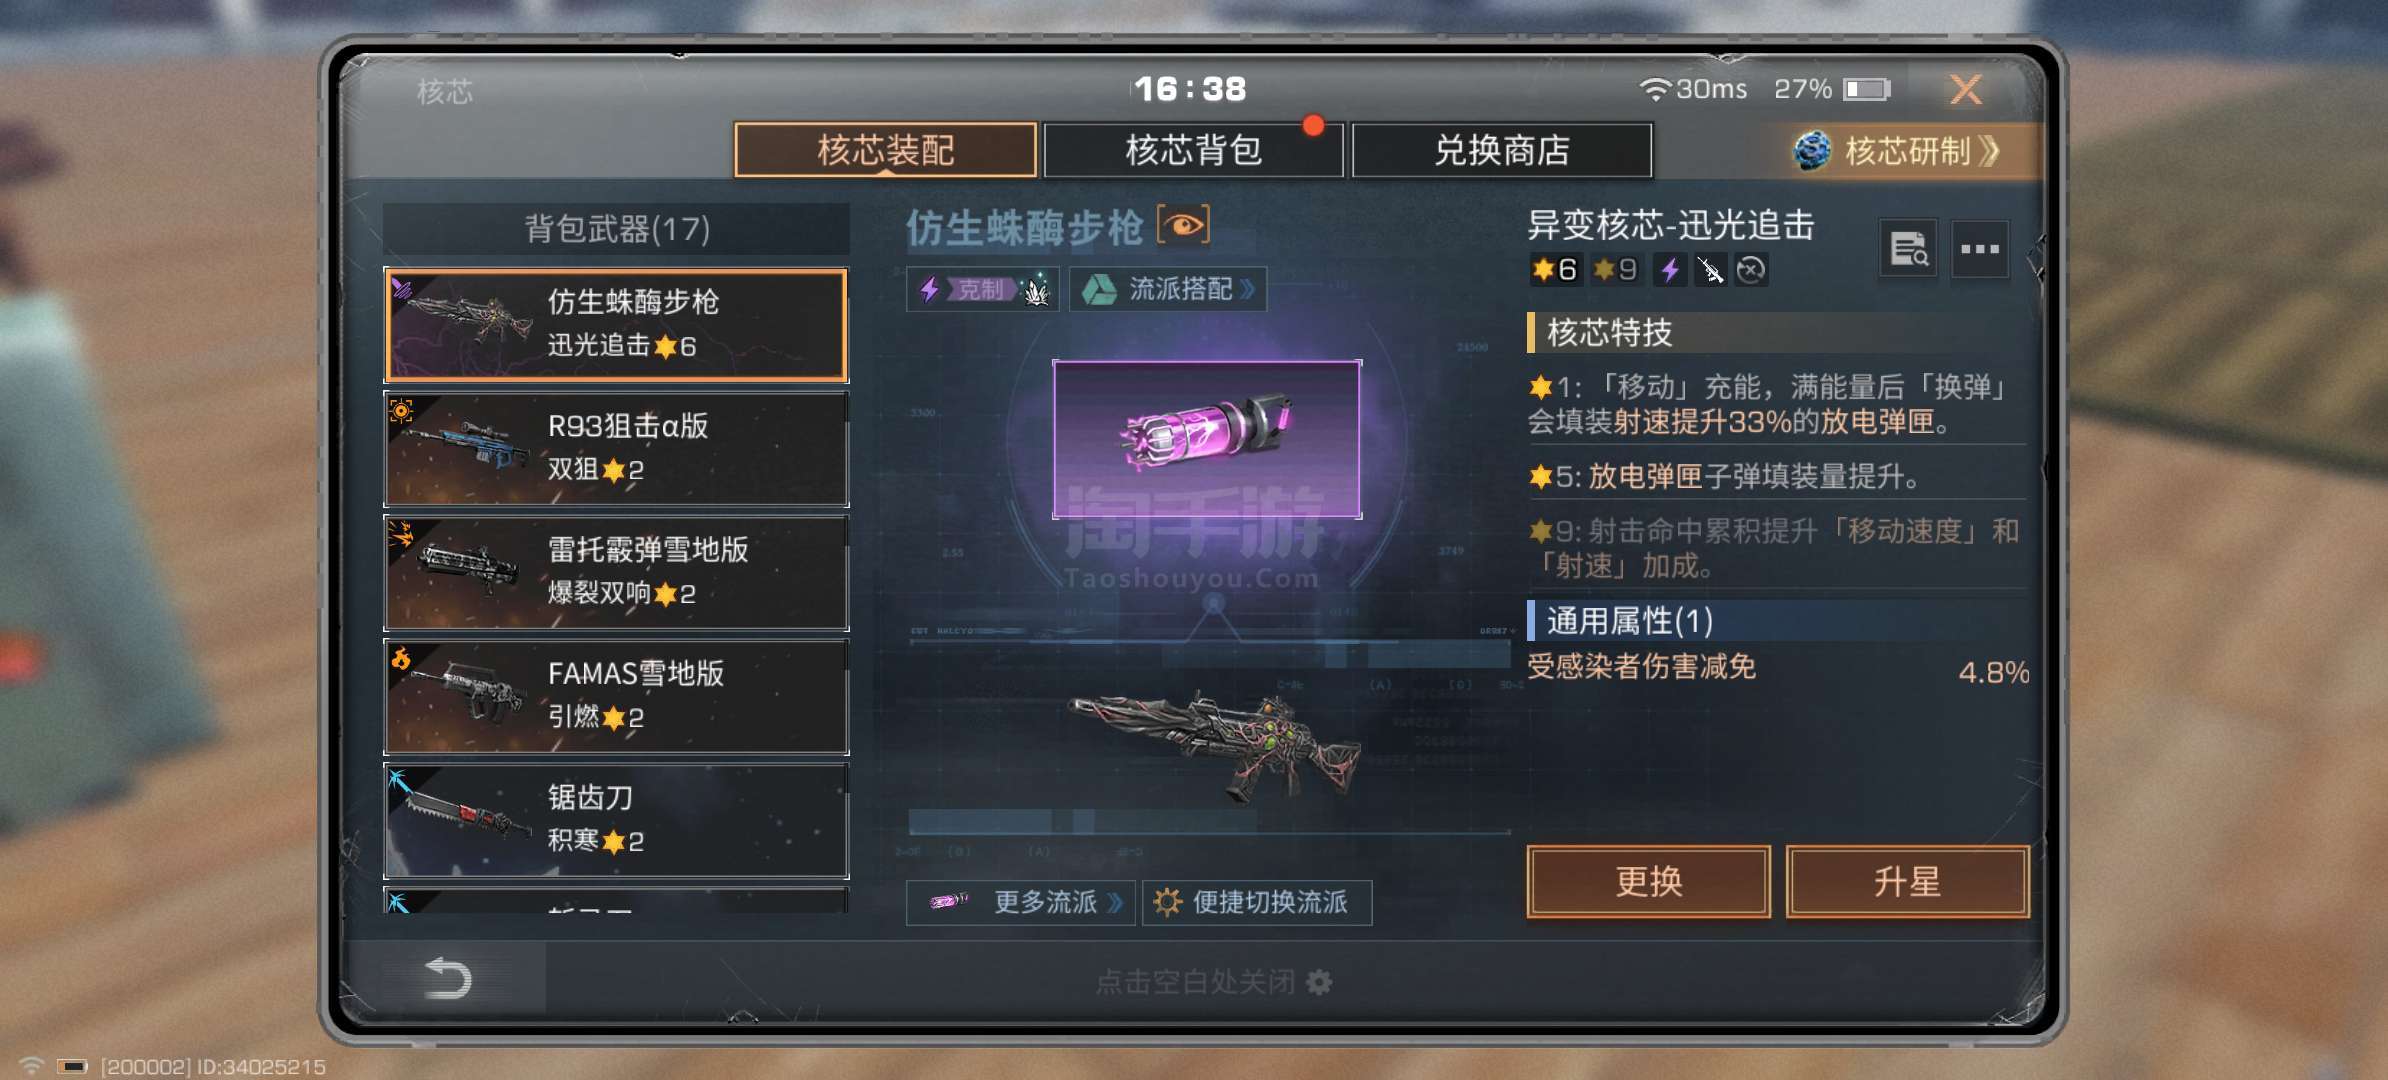This screenshot has height=1080, width=2388.
Task: Select the six-star level badge
Action: pos(1554,270)
